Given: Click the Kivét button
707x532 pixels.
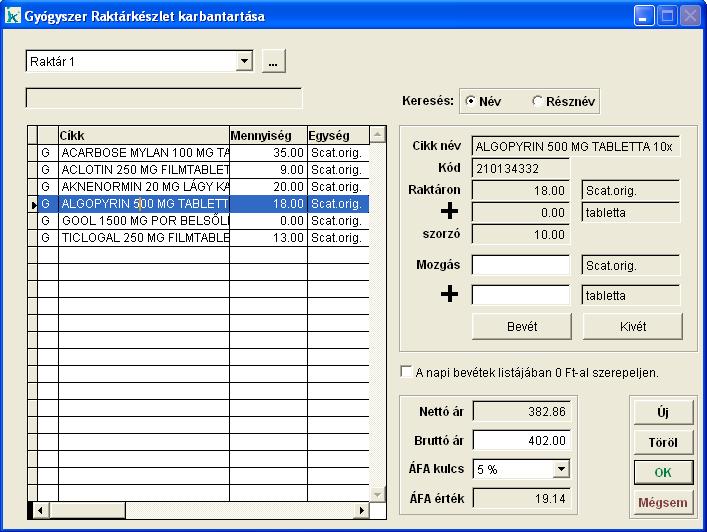Looking at the screenshot, I should 632,326.
